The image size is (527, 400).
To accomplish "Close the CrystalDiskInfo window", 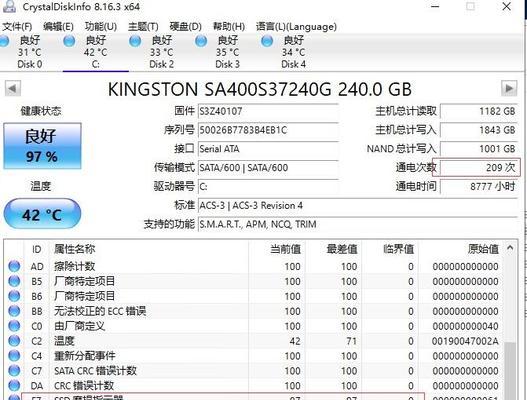I will tap(506, 6).
